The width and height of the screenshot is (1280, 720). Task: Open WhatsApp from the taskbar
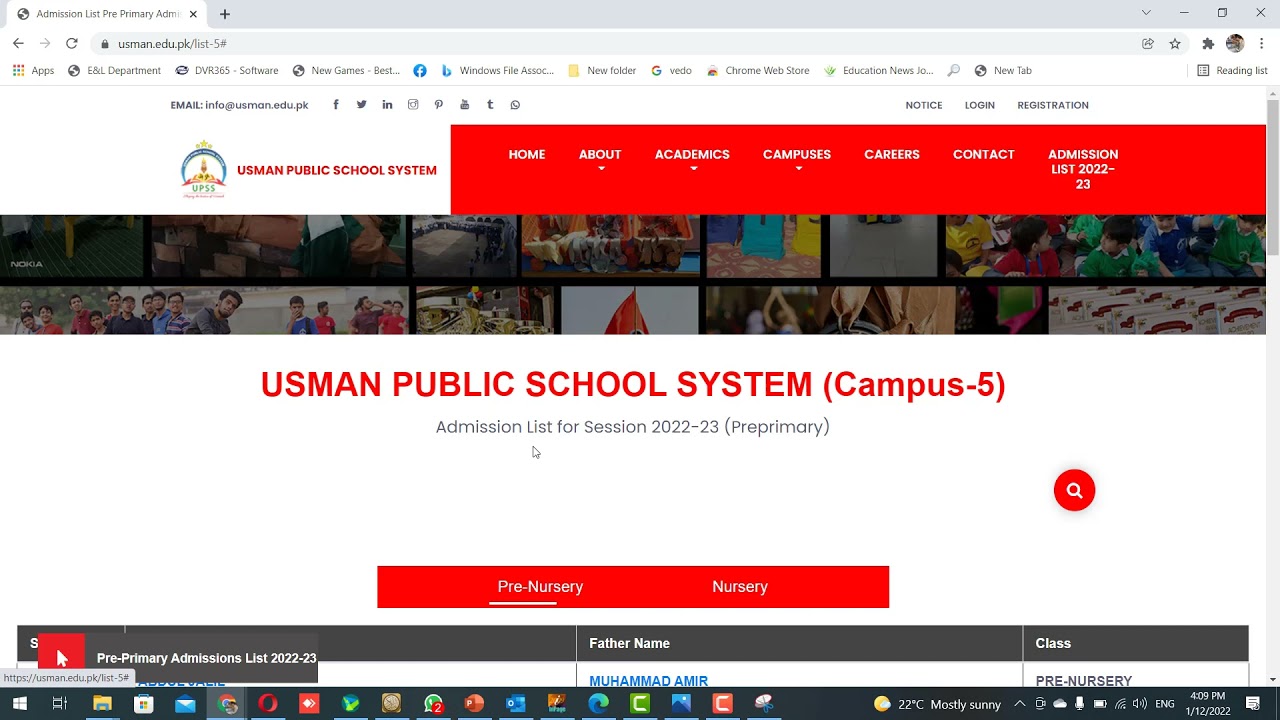(433, 704)
